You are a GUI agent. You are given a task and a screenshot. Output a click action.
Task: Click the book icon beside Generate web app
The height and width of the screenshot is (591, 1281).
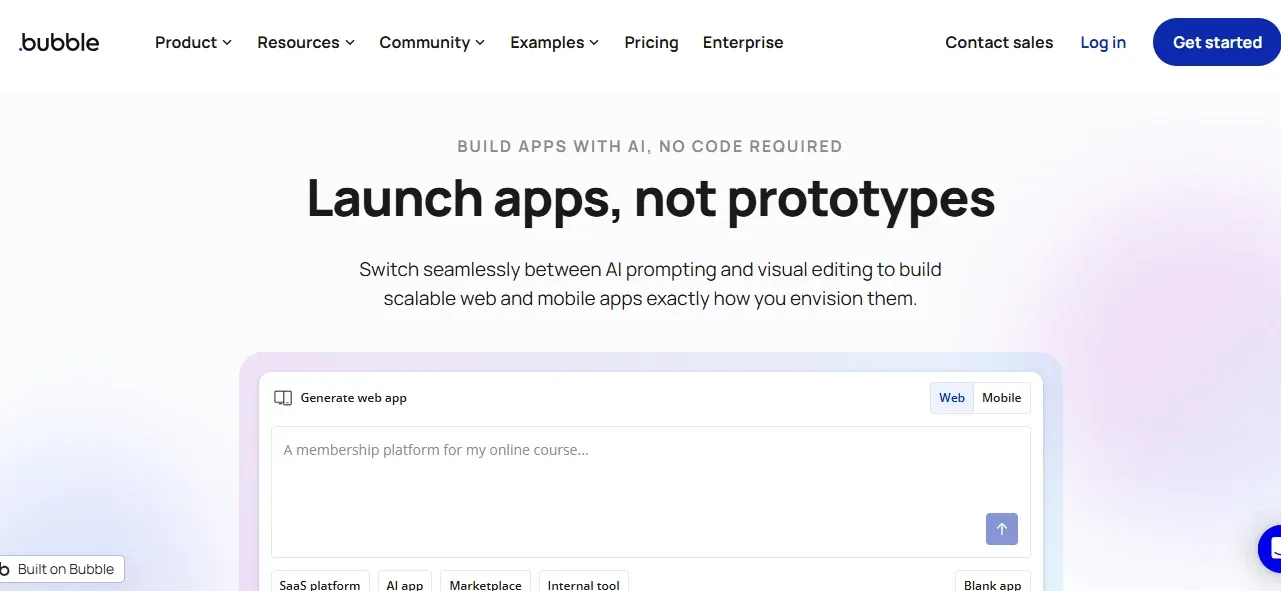tap(283, 398)
